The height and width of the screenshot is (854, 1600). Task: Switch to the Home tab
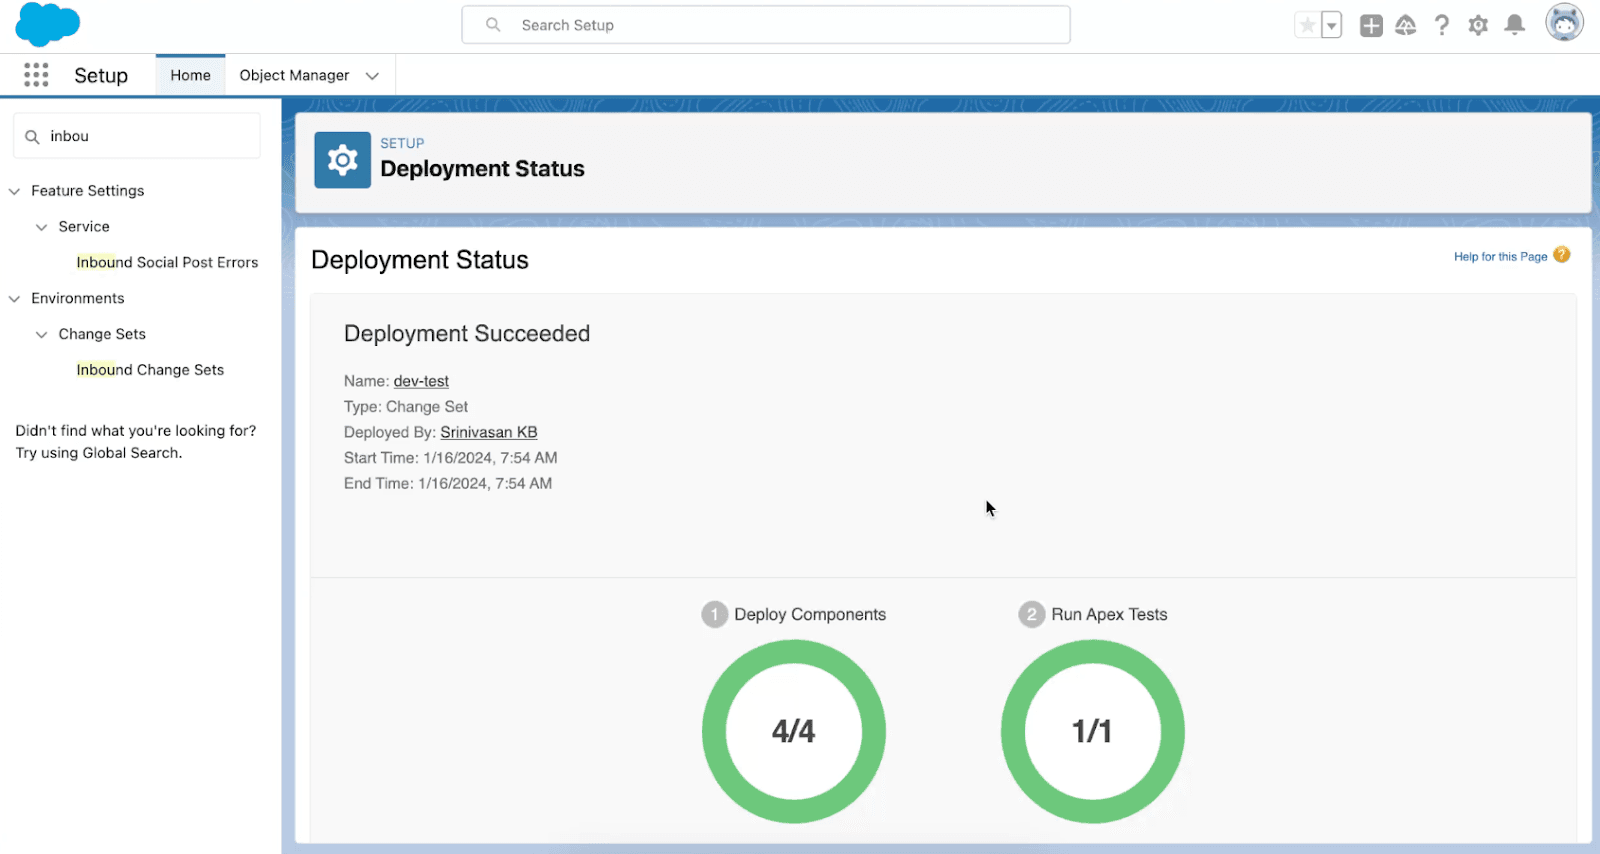pos(190,76)
